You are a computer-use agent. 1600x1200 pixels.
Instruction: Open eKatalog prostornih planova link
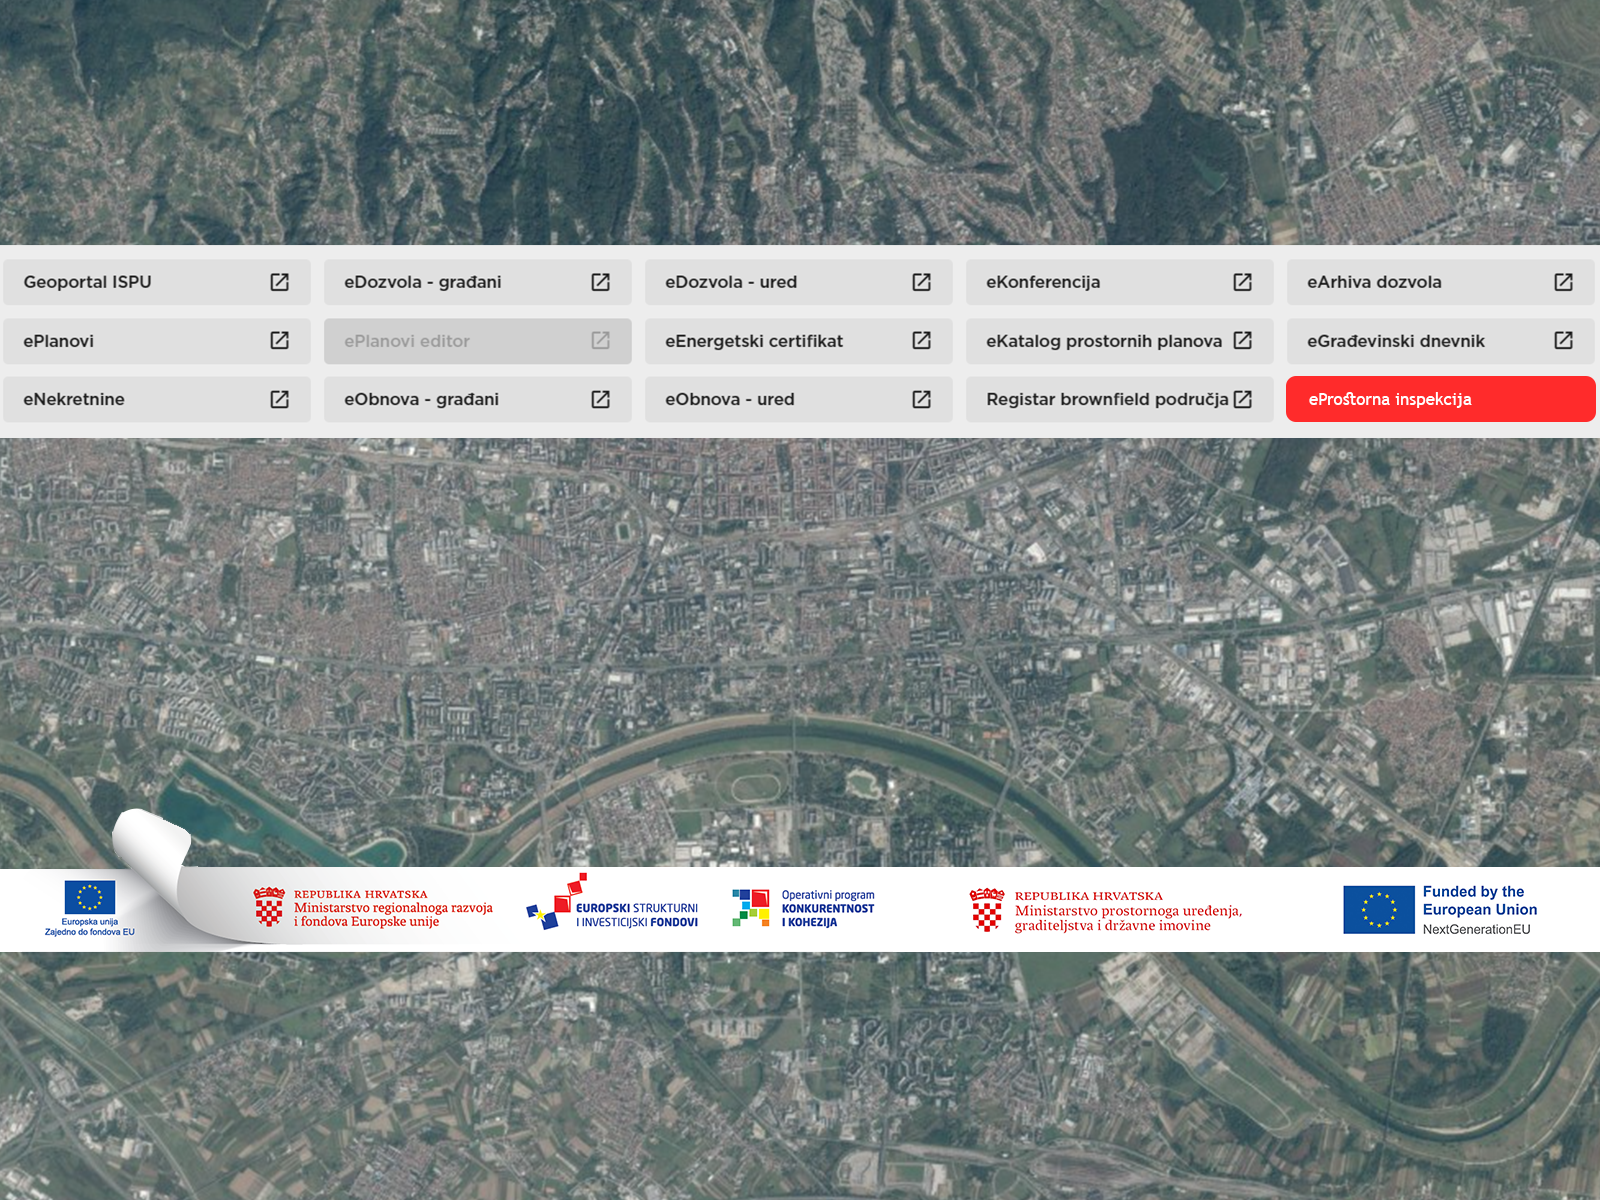(1104, 341)
